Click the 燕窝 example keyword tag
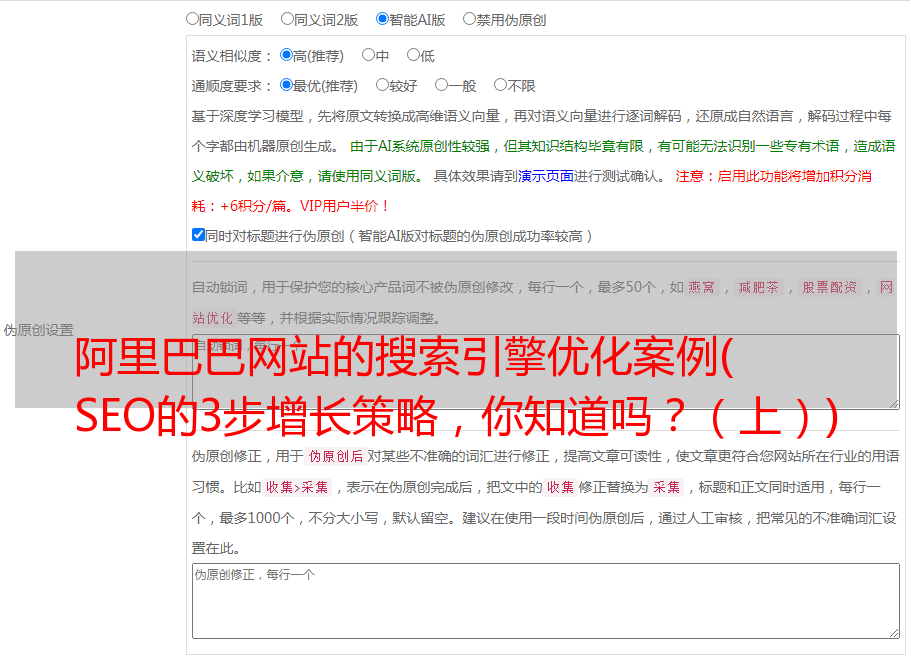 pos(701,287)
